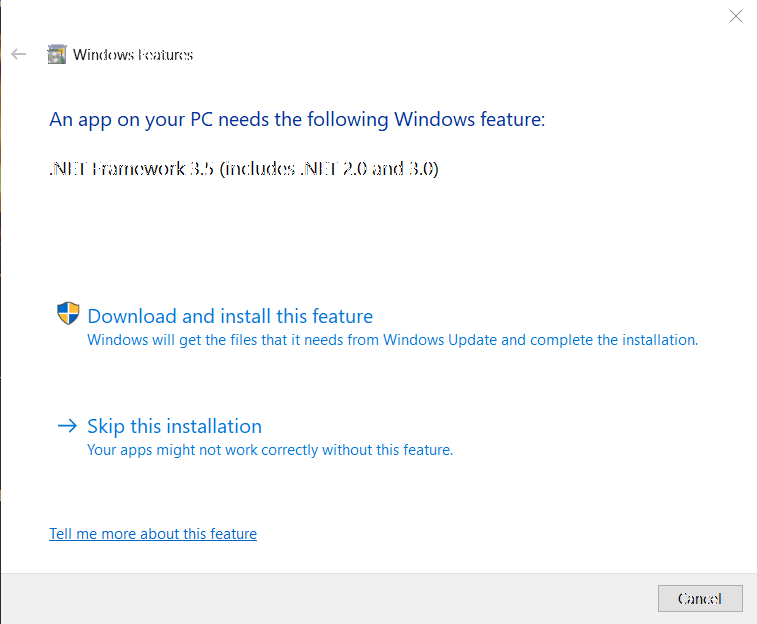Viewport: 757px width, 624px height.
Task: Cancel the Windows feature prompt
Action: click(x=700, y=598)
